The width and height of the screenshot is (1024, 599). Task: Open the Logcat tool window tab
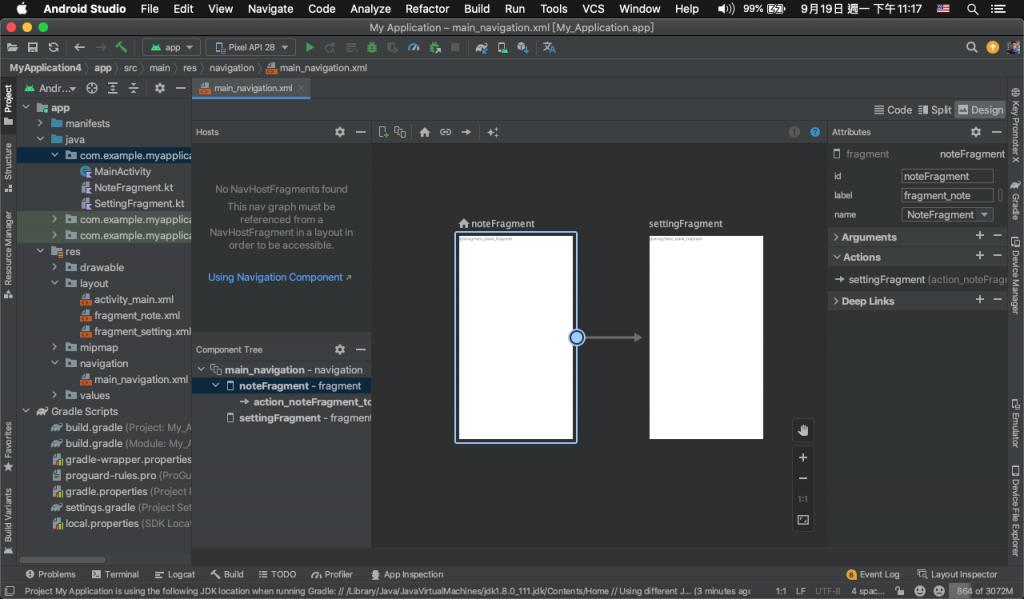(x=175, y=574)
